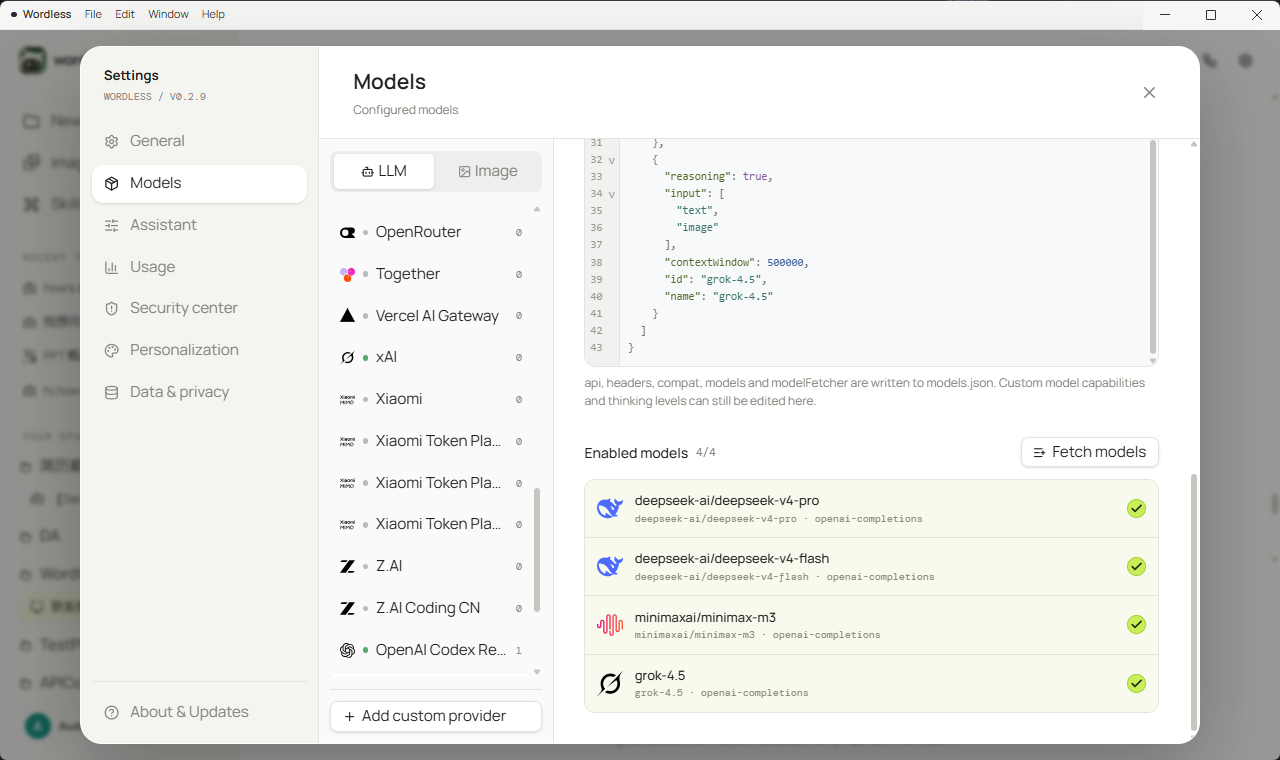Click the JSON editor scrollbar
1280x760 pixels.
1153,247
